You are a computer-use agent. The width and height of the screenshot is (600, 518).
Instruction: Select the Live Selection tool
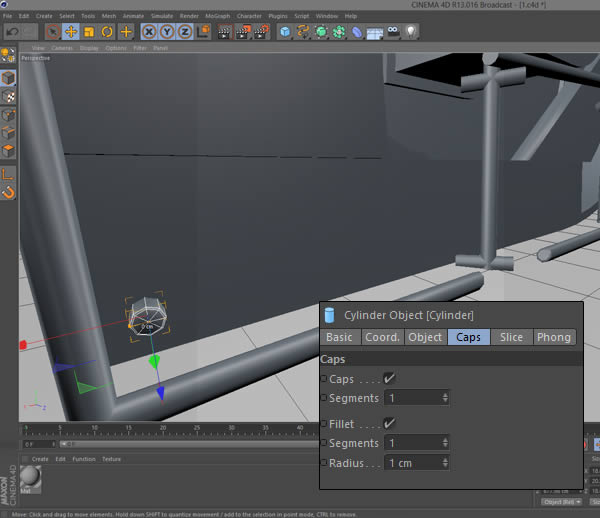(53, 32)
